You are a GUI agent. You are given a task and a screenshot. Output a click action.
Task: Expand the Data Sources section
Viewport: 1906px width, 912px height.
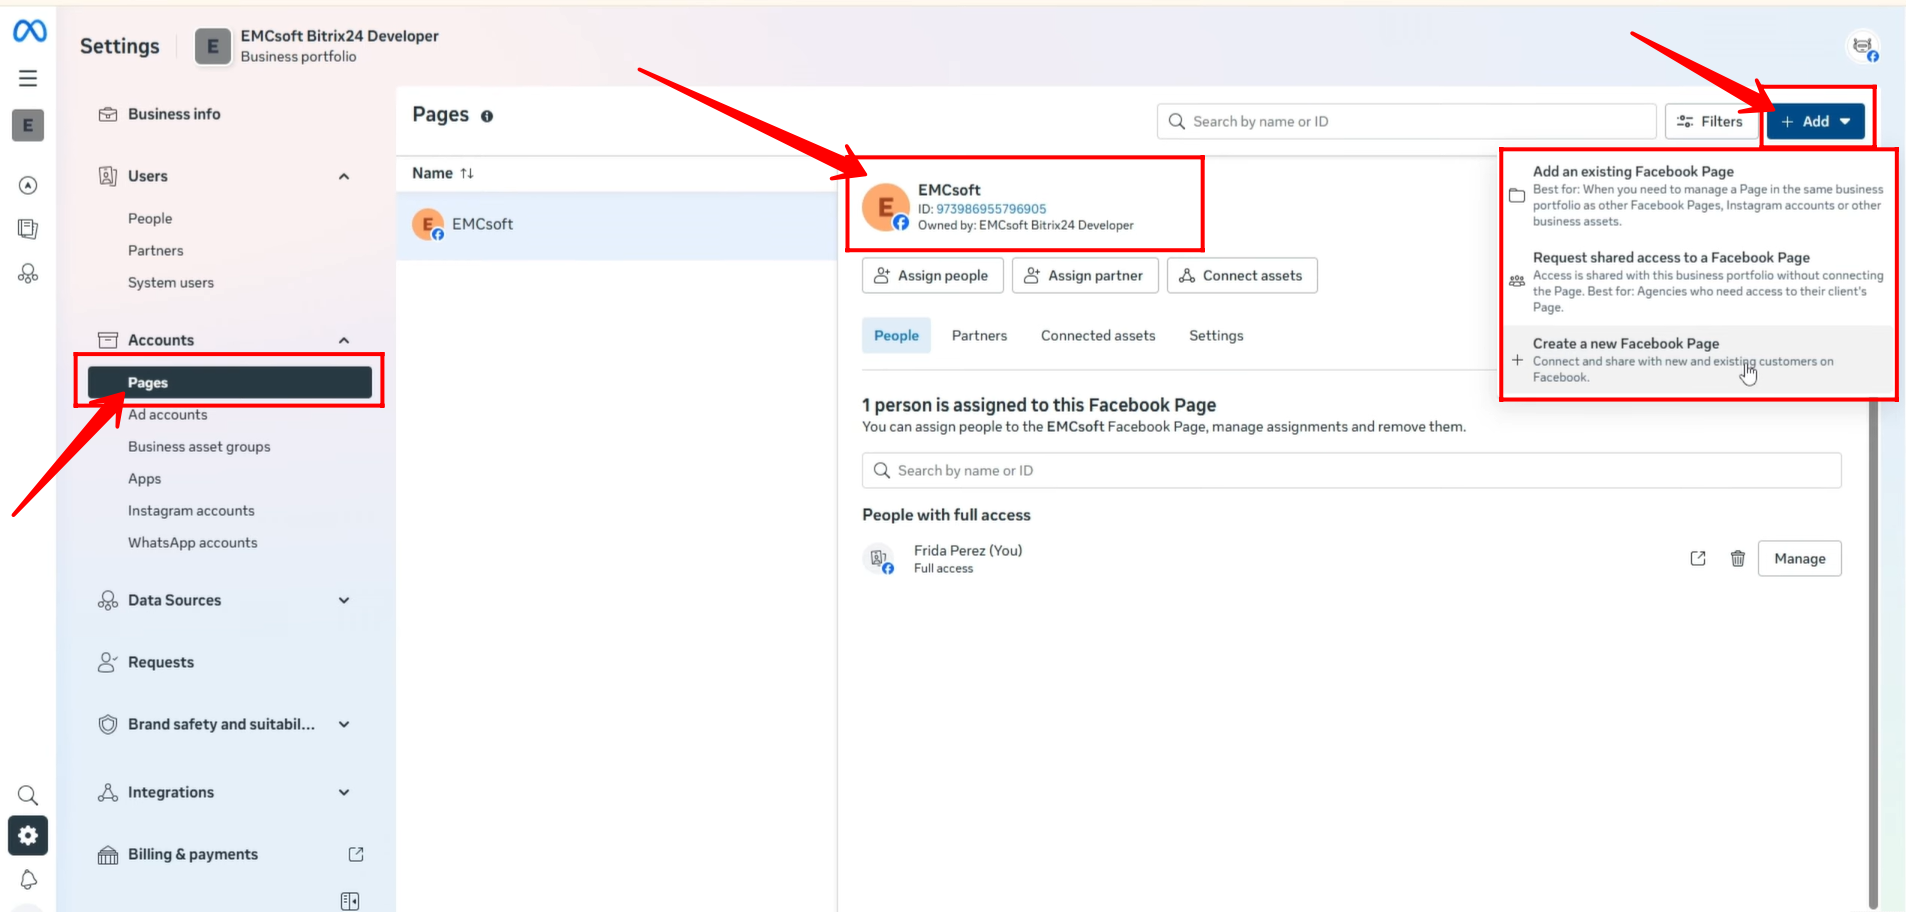[344, 601]
